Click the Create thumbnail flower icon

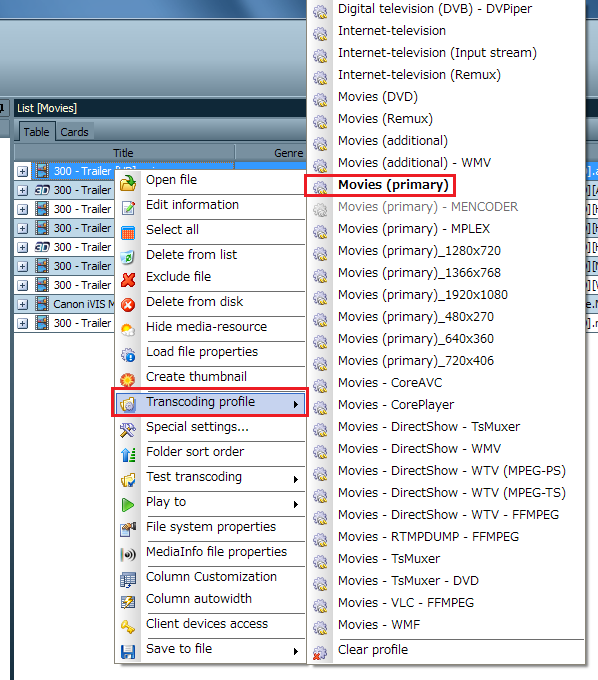[x=128, y=380]
